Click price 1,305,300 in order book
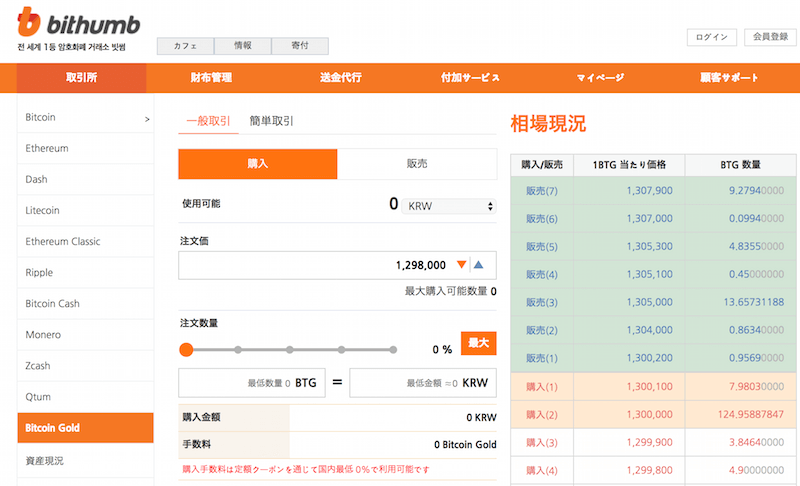Viewport: 800px width, 486px height. tap(649, 247)
